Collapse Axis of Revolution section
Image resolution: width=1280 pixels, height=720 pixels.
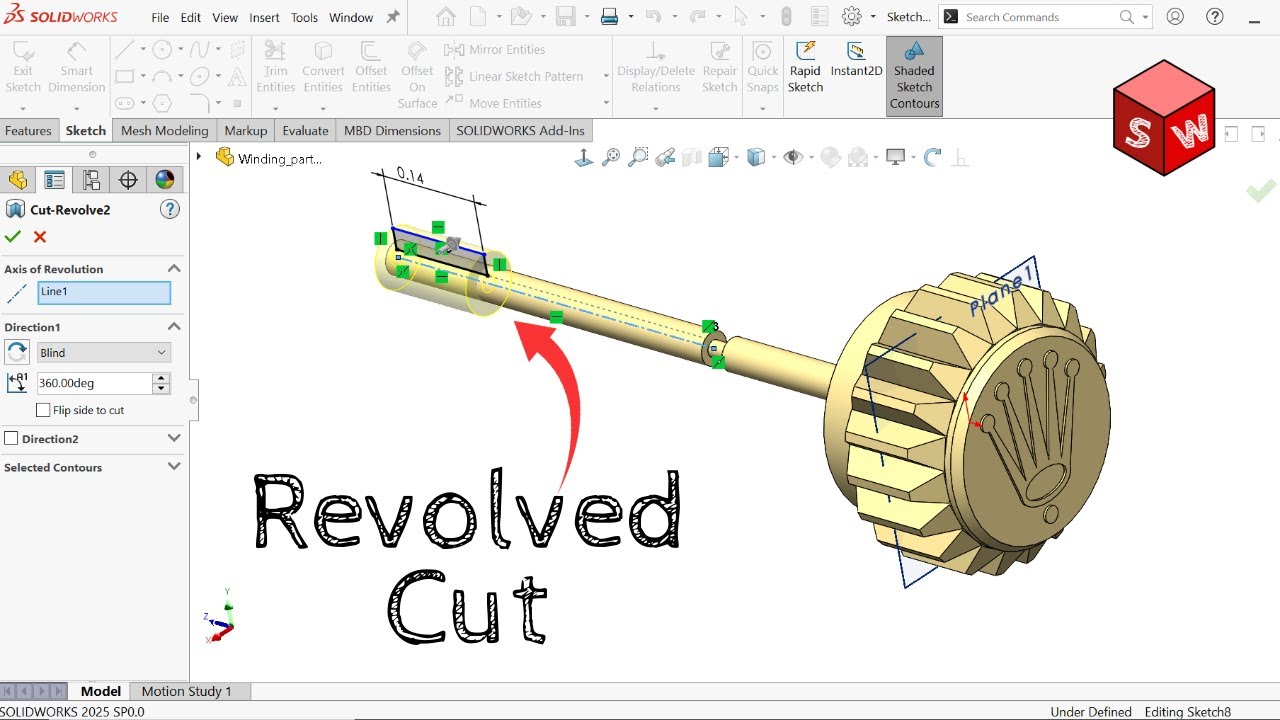(x=174, y=268)
